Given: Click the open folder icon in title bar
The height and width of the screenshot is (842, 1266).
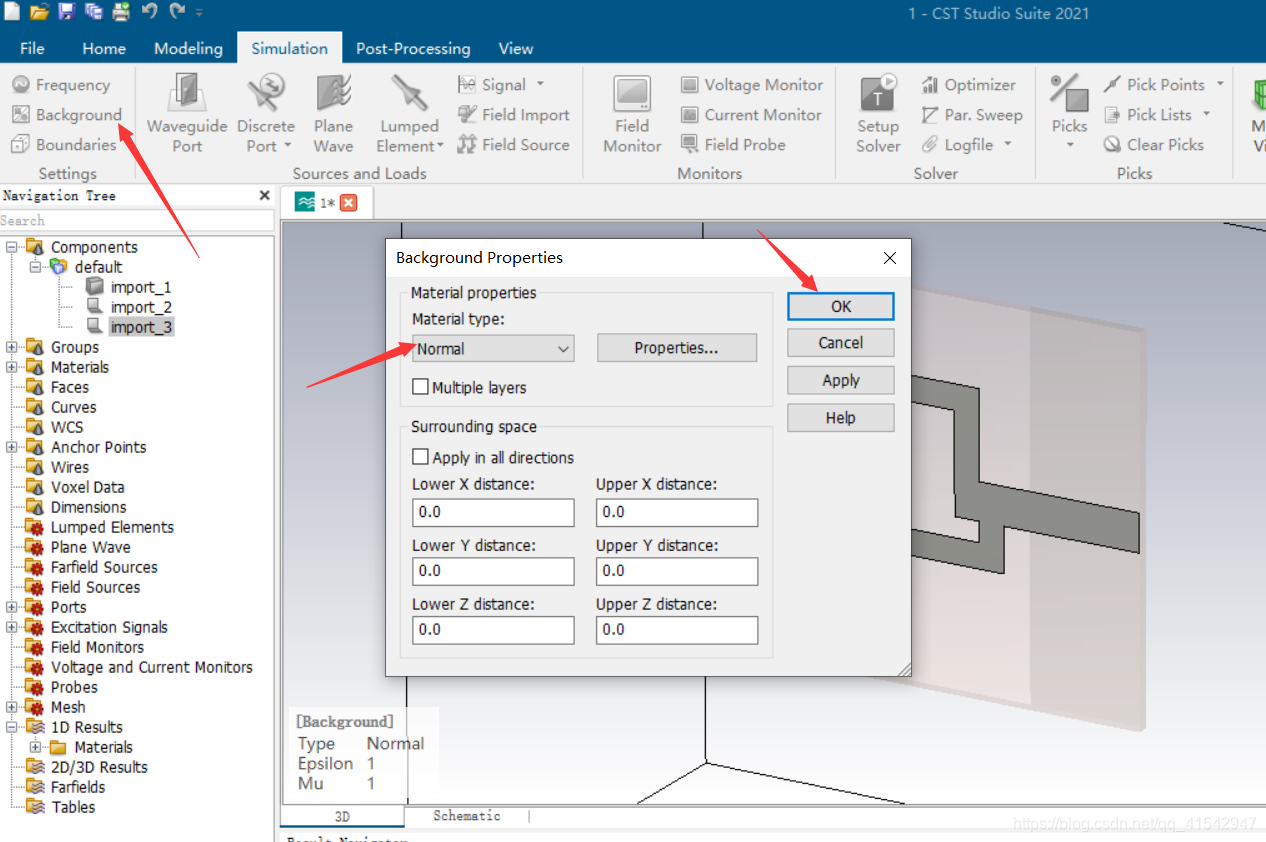Looking at the screenshot, I should point(39,12).
